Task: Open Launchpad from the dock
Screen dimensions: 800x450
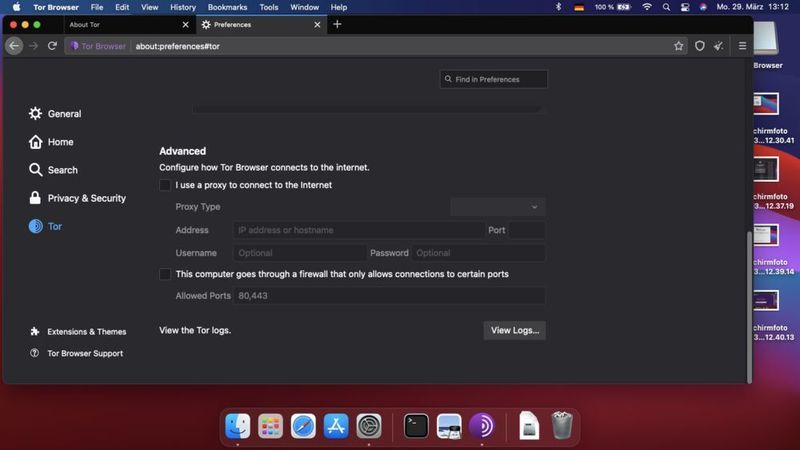Action: tap(270, 426)
